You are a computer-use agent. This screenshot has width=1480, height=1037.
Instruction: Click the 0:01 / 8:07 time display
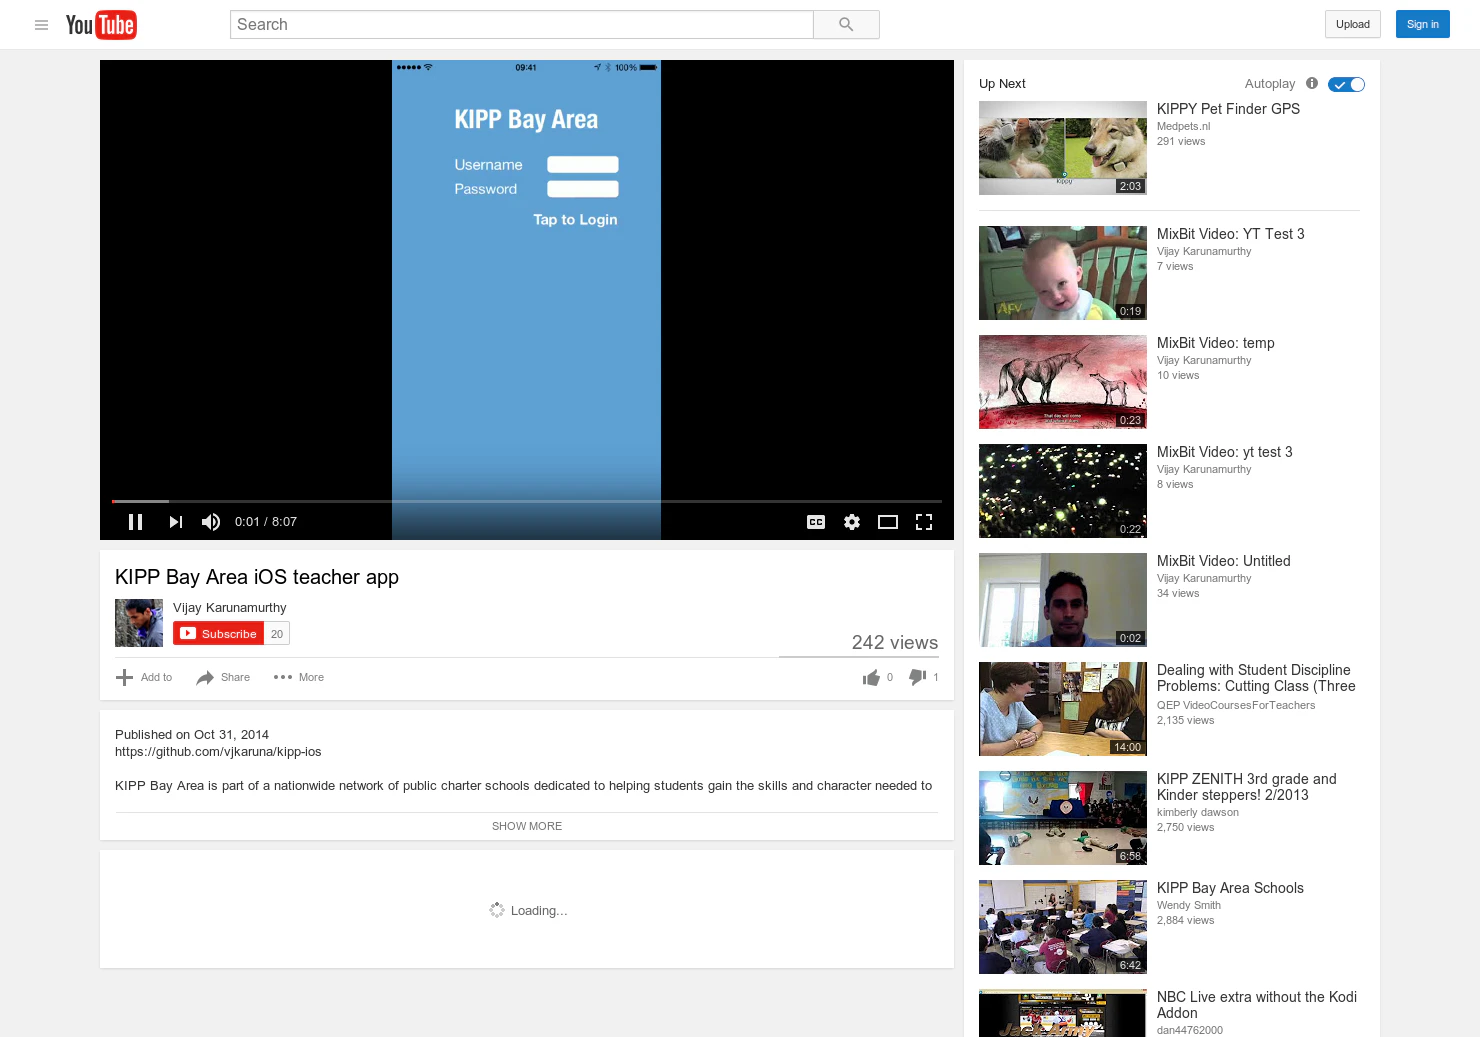pos(266,522)
